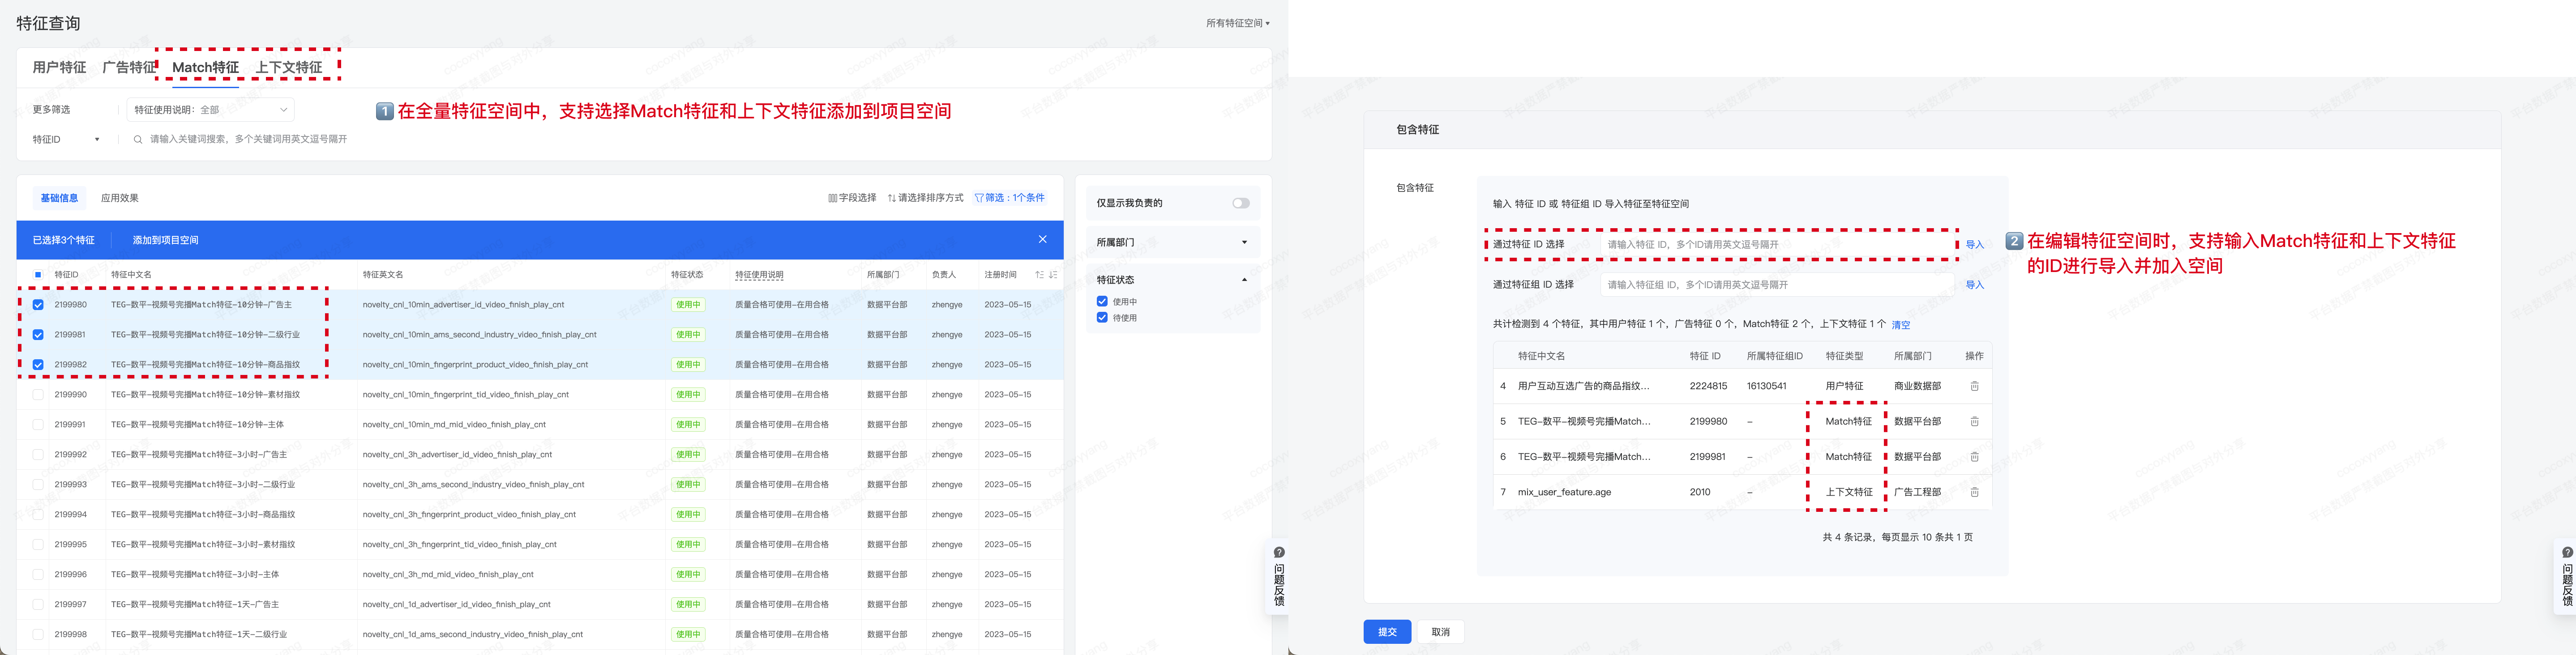This screenshot has width=2576, height=655.
Task: Click 清空 link to clear features
Action: [x=1900, y=325]
